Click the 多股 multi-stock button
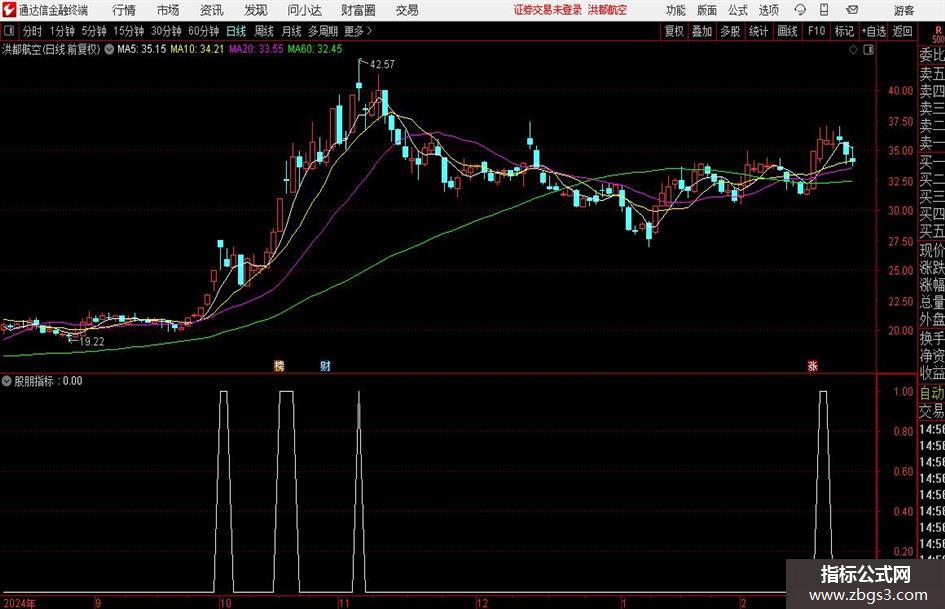945x609 pixels. (x=730, y=31)
